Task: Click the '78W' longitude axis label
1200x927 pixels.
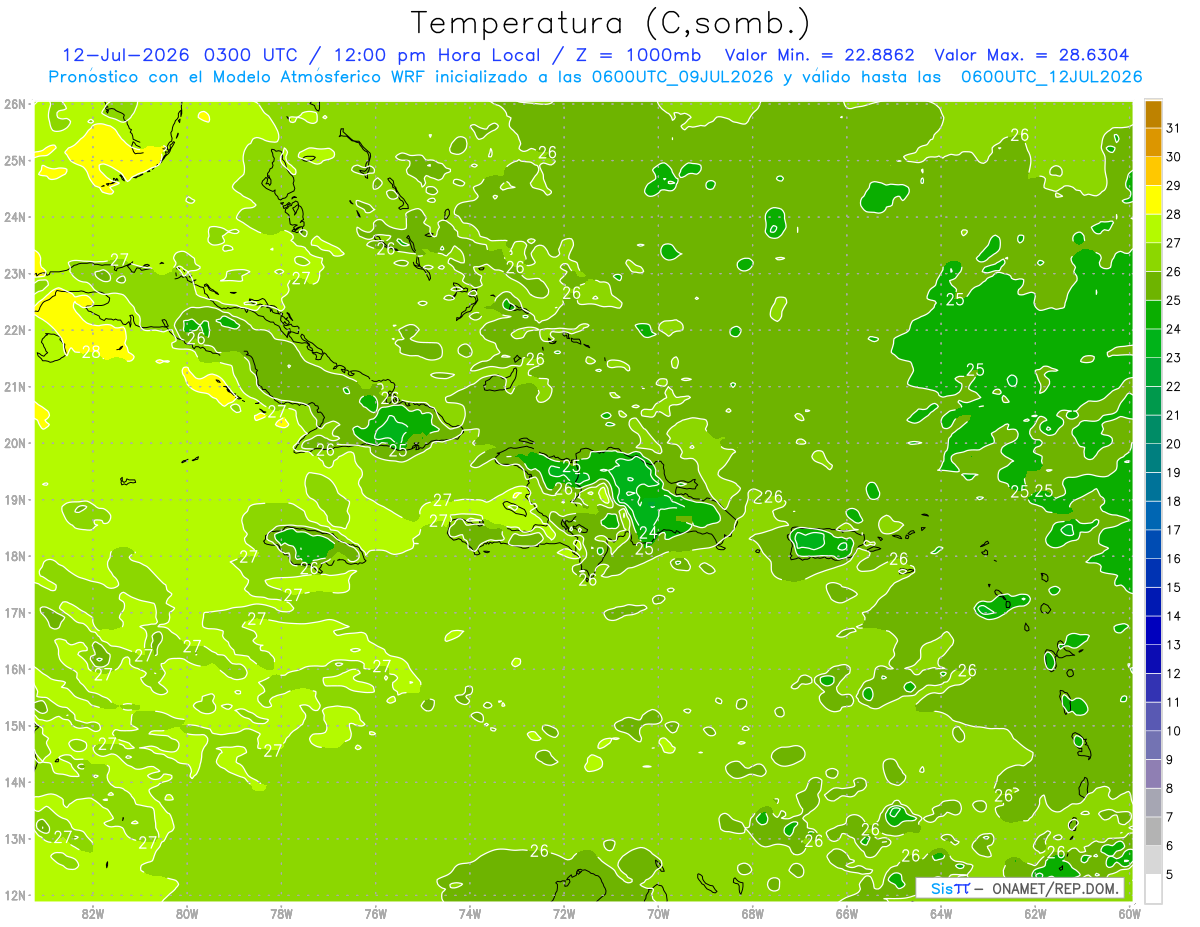Action: 281,913
